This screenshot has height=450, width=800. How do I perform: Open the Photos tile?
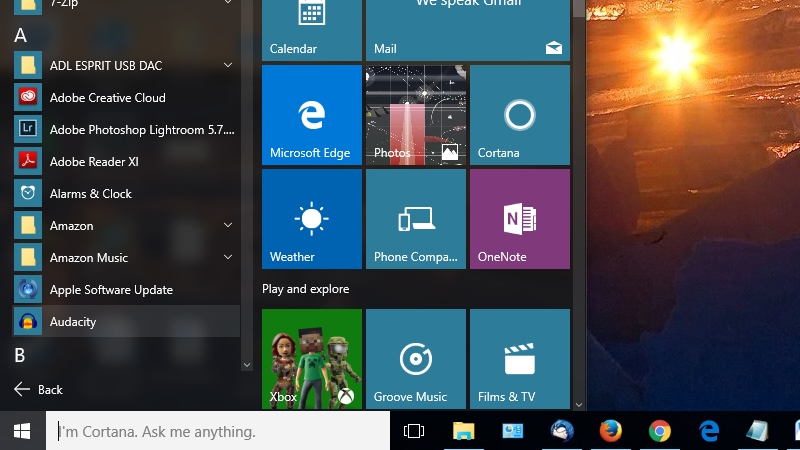click(x=416, y=115)
